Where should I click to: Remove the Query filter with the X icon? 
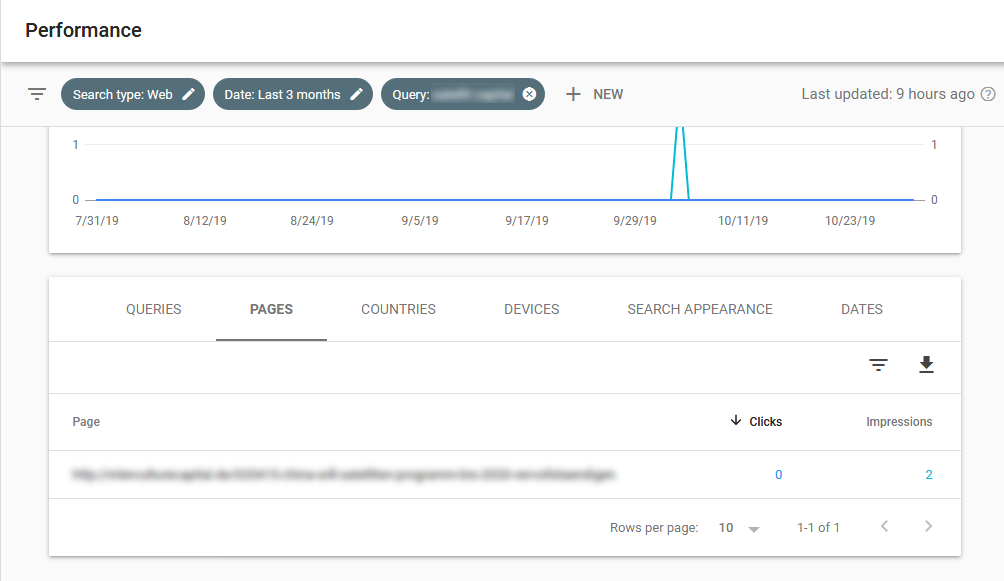[x=529, y=93]
